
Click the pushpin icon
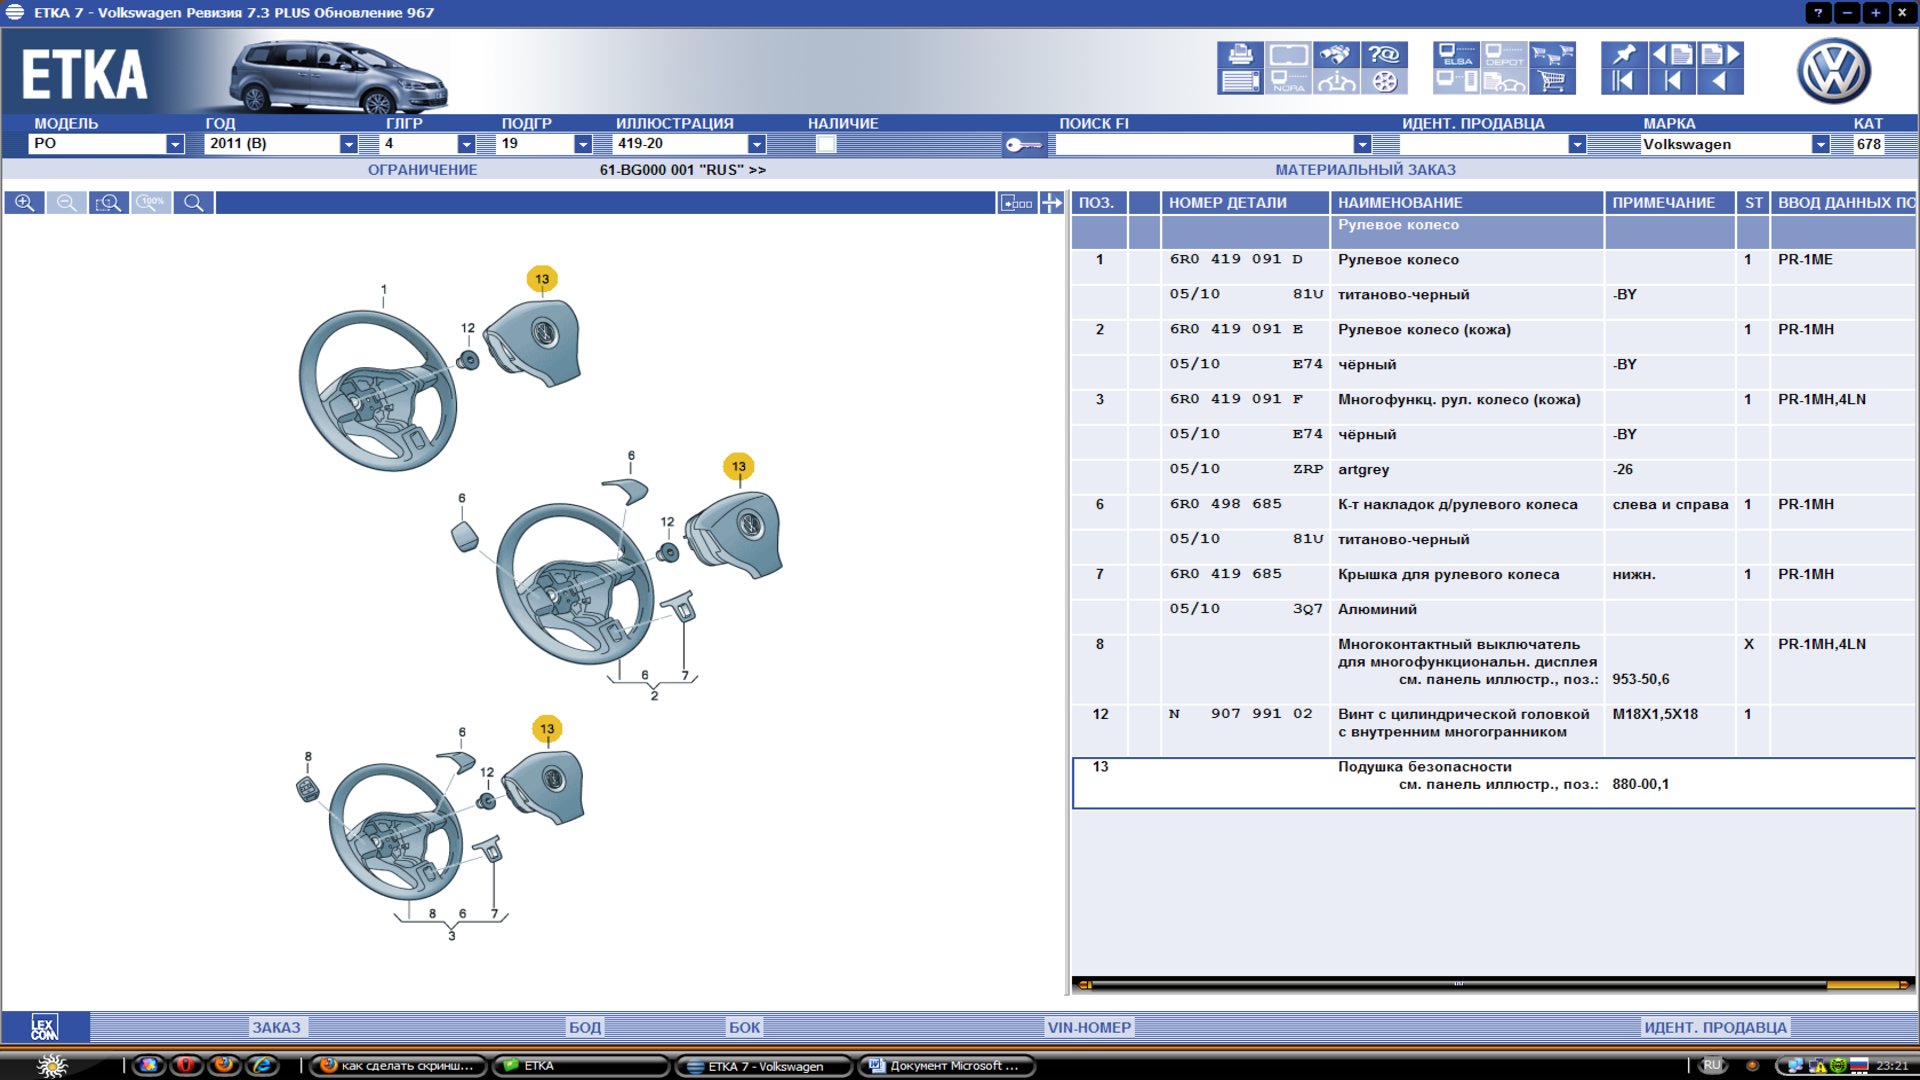click(x=1622, y=54)
